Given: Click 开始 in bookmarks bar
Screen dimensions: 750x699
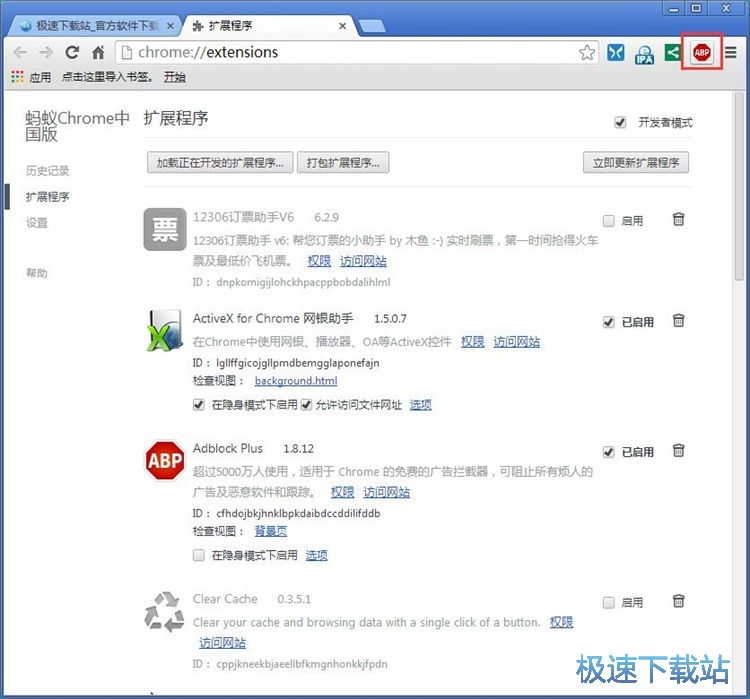Looking at the screenshot, I should point(175,77).
